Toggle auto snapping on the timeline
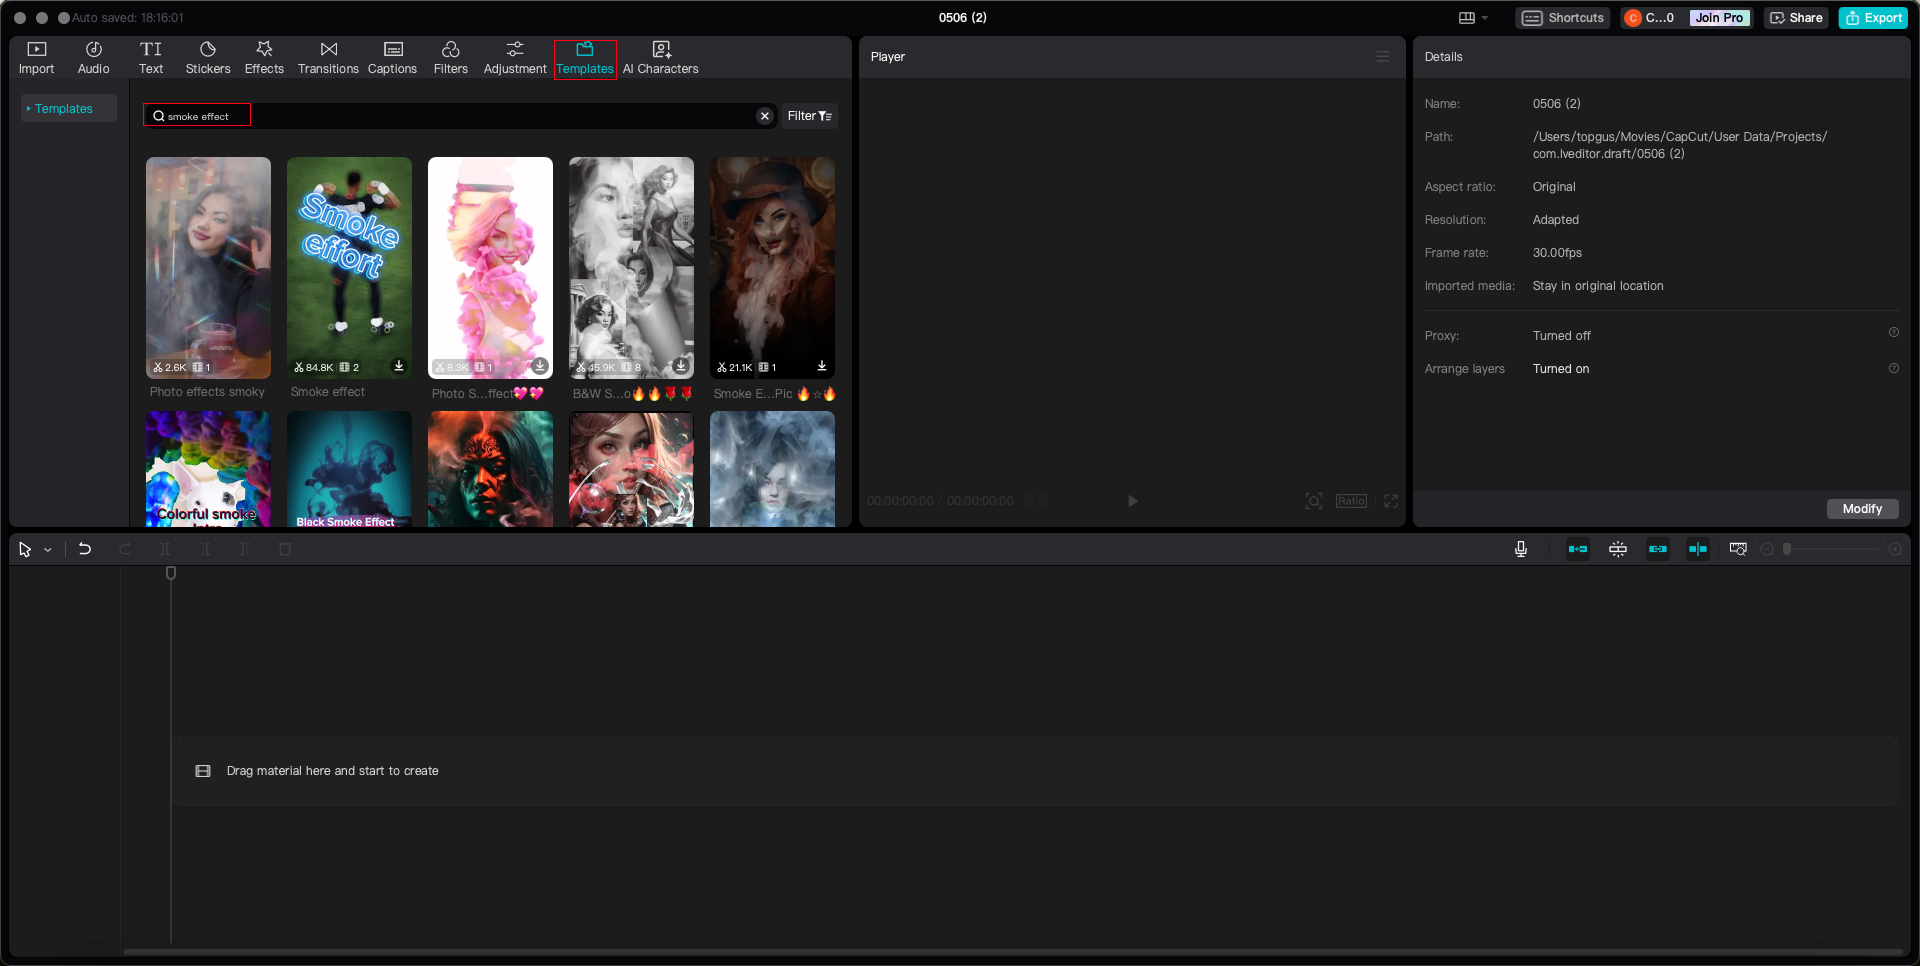Screen dimensions: 1920x966 [x=1618, y=549]
